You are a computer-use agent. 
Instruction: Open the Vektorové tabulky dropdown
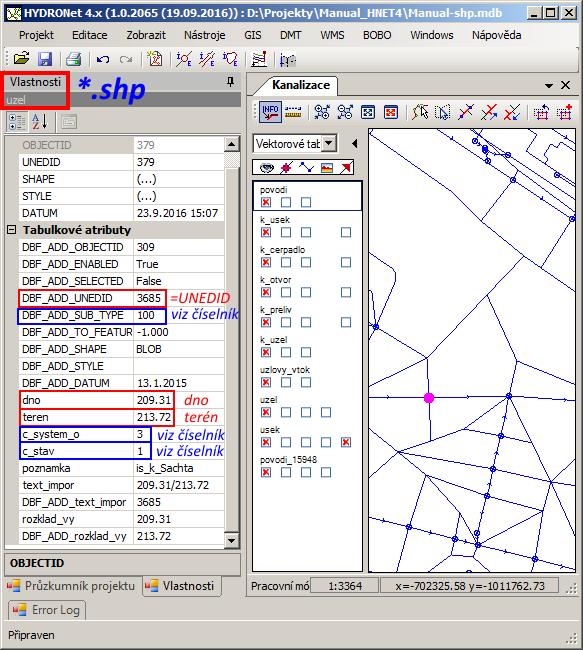[x=329, y=143]
